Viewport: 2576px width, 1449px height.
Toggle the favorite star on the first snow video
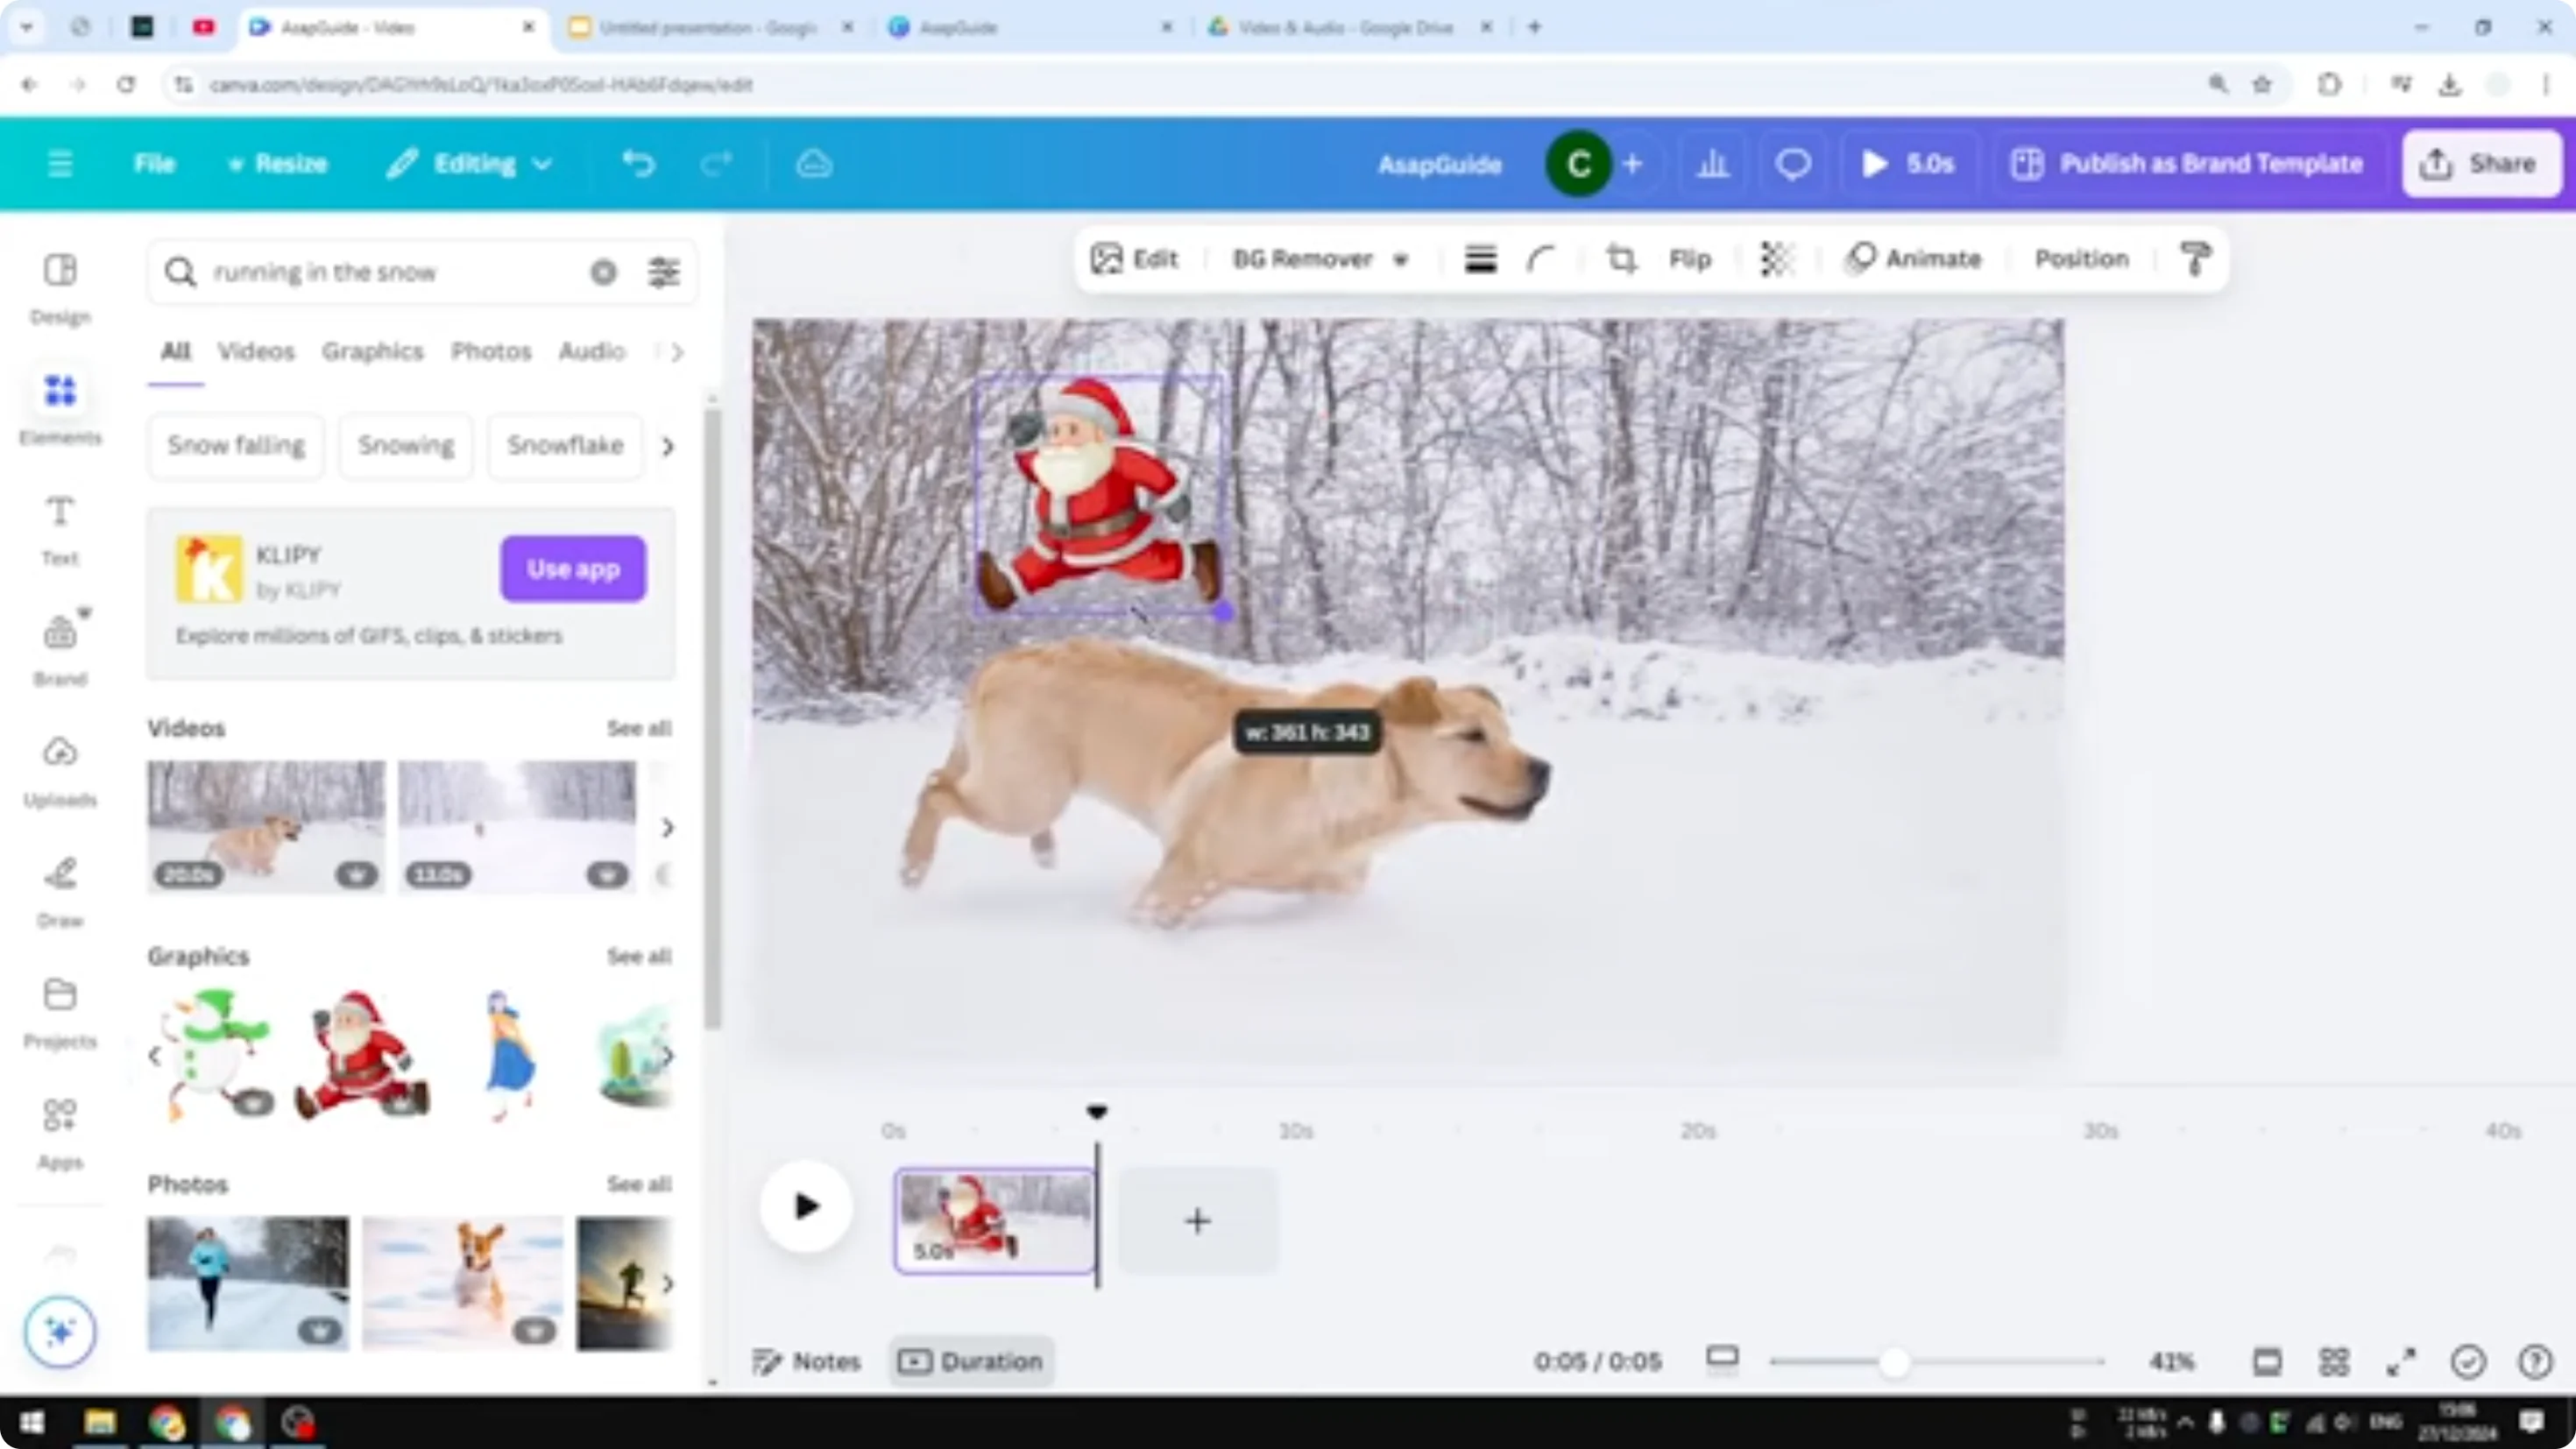[x=357, y=873]
